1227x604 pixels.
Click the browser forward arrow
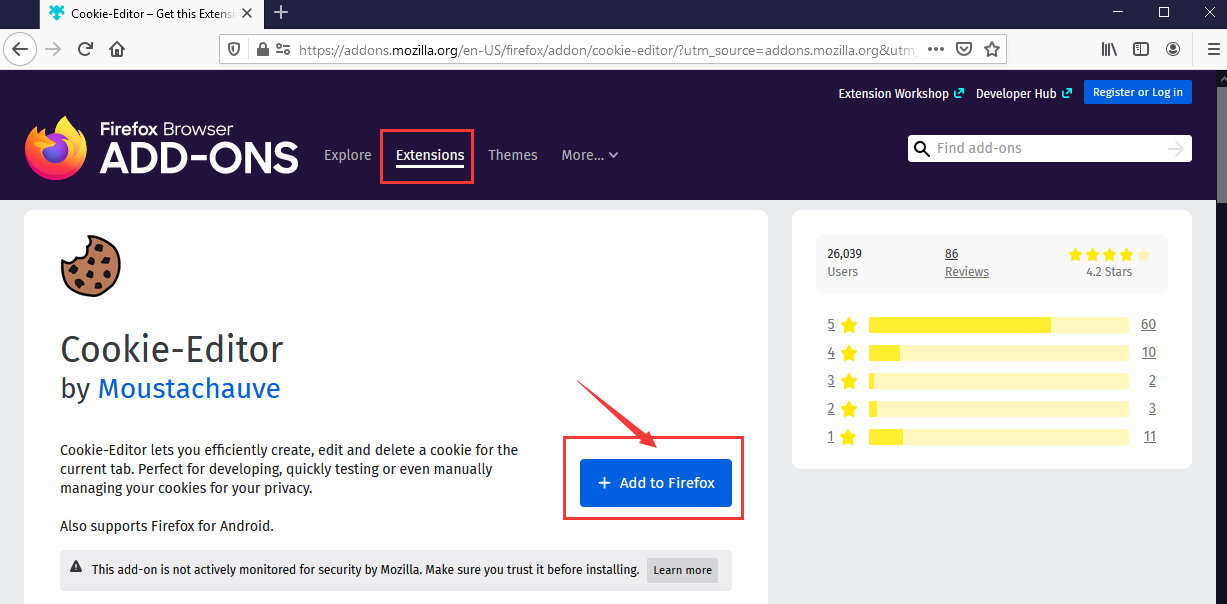(53, 49)
